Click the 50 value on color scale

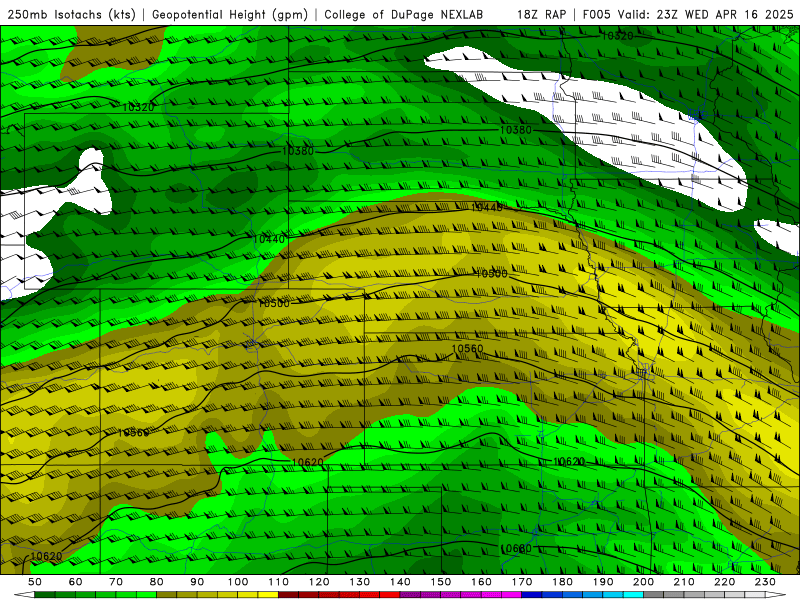pyautogui.click(x=35, y=582)
